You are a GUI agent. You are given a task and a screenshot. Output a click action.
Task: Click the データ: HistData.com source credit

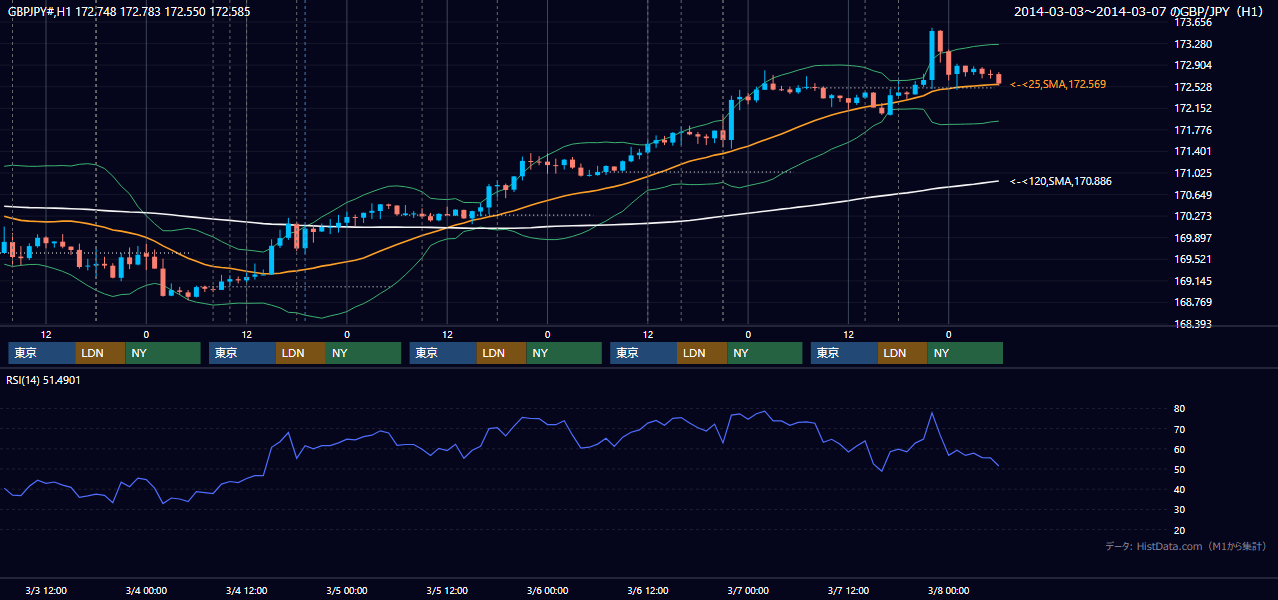click(x=1185, y=547)
